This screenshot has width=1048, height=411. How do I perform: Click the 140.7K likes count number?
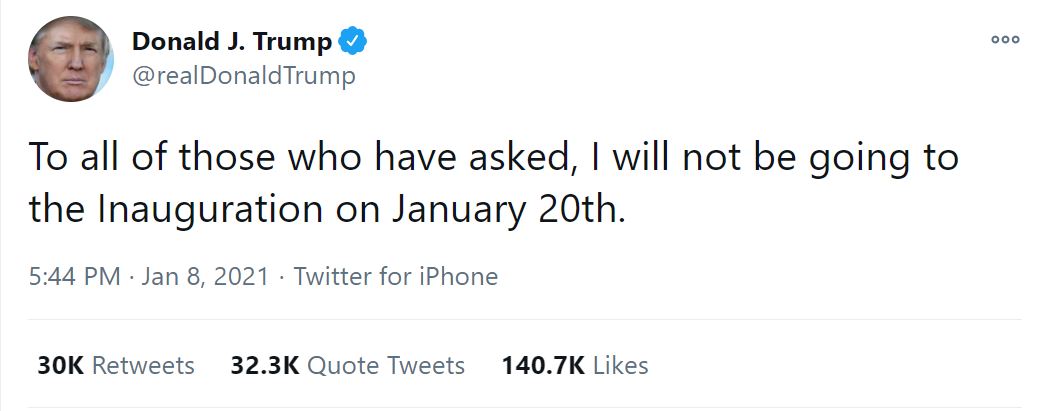pos(543,366)
